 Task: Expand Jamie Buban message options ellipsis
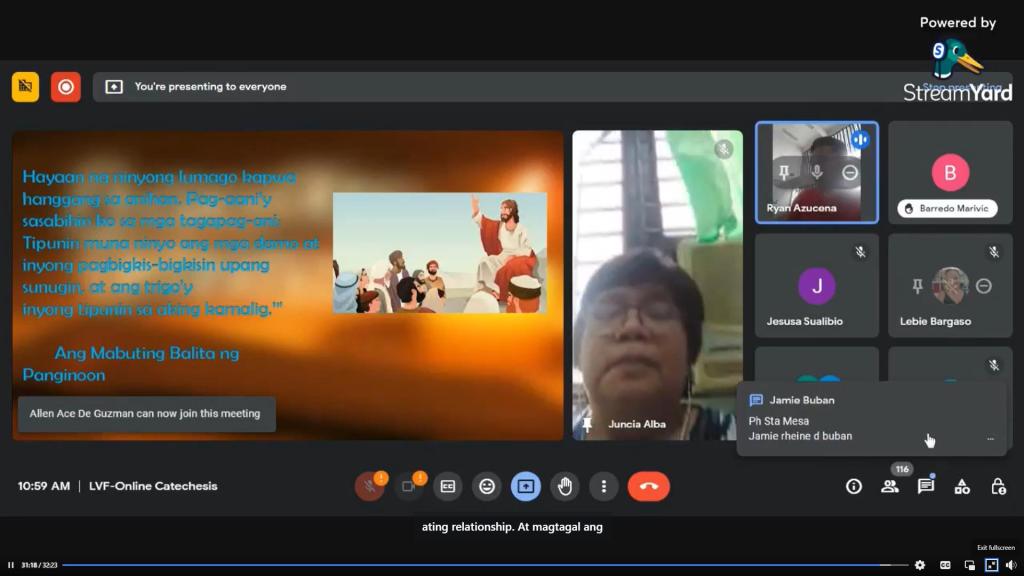tap(990, 438)
